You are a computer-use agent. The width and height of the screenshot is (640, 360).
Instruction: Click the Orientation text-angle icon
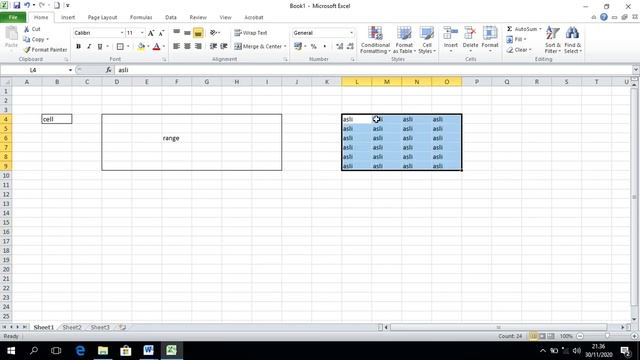pos(213,33)
